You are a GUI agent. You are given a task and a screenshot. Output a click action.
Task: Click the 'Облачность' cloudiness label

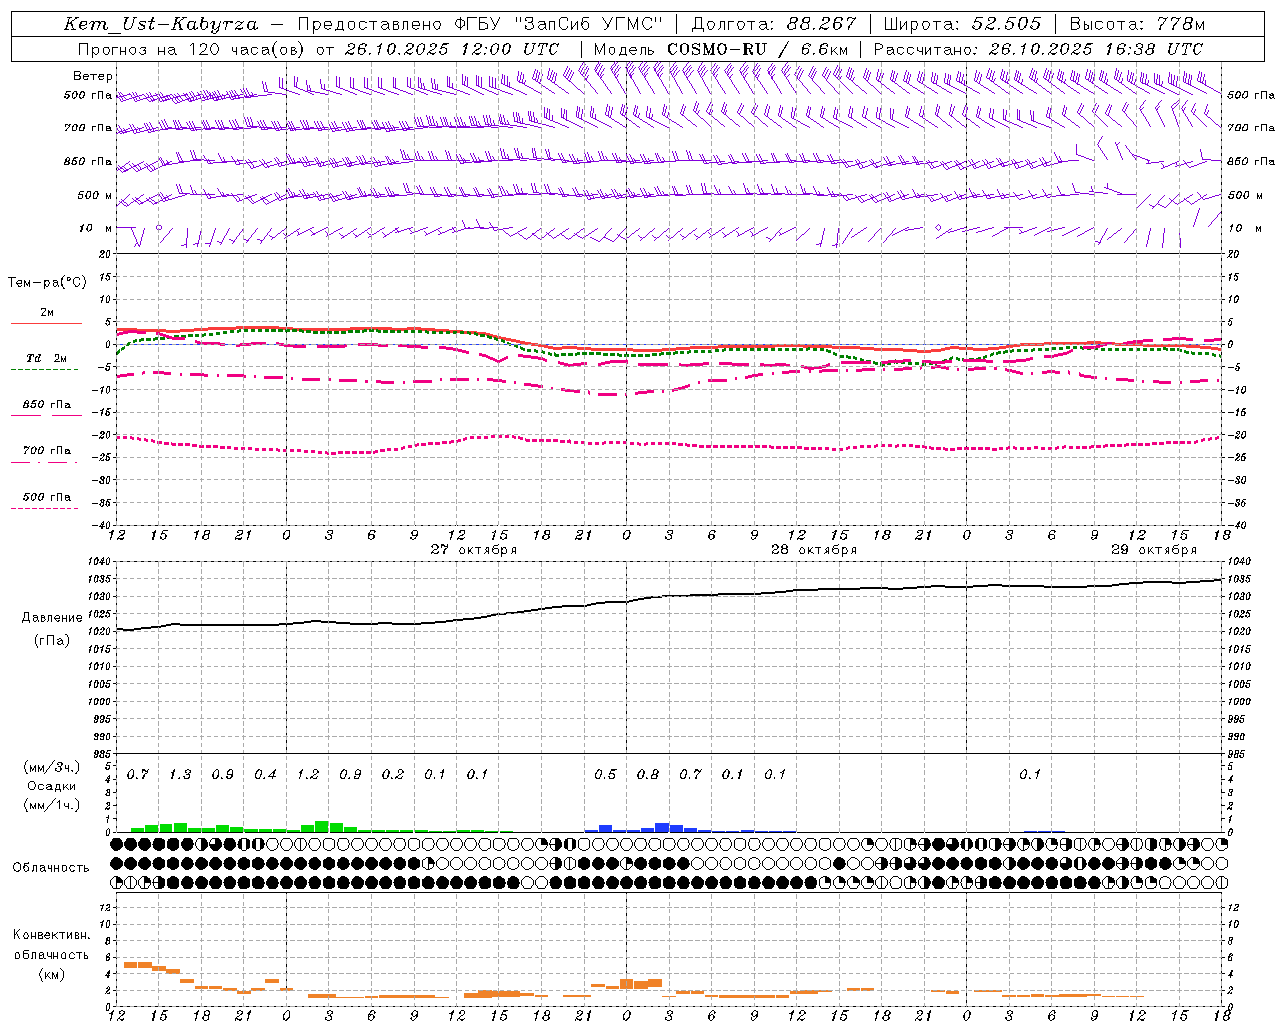pos(51,868)
